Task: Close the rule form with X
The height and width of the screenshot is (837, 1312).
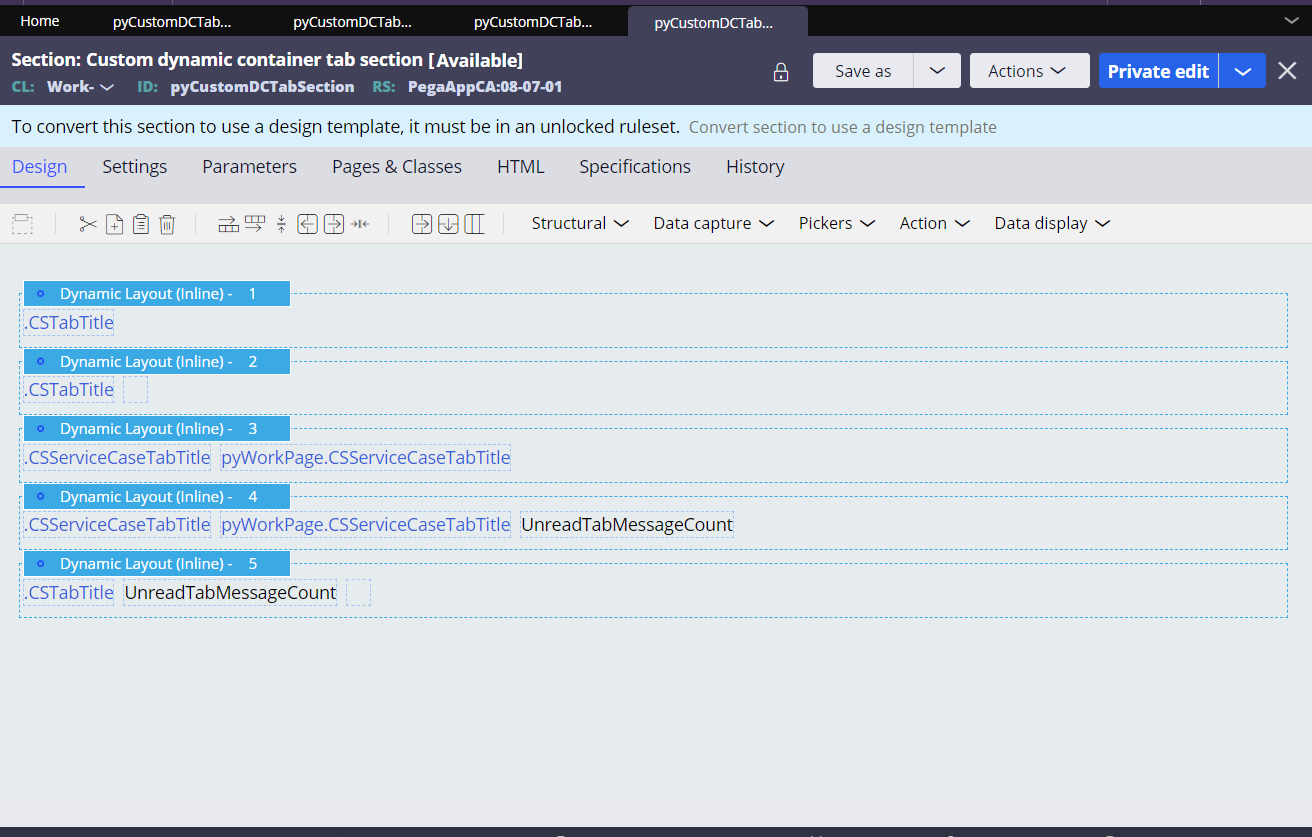Action: pos(1287,71)
